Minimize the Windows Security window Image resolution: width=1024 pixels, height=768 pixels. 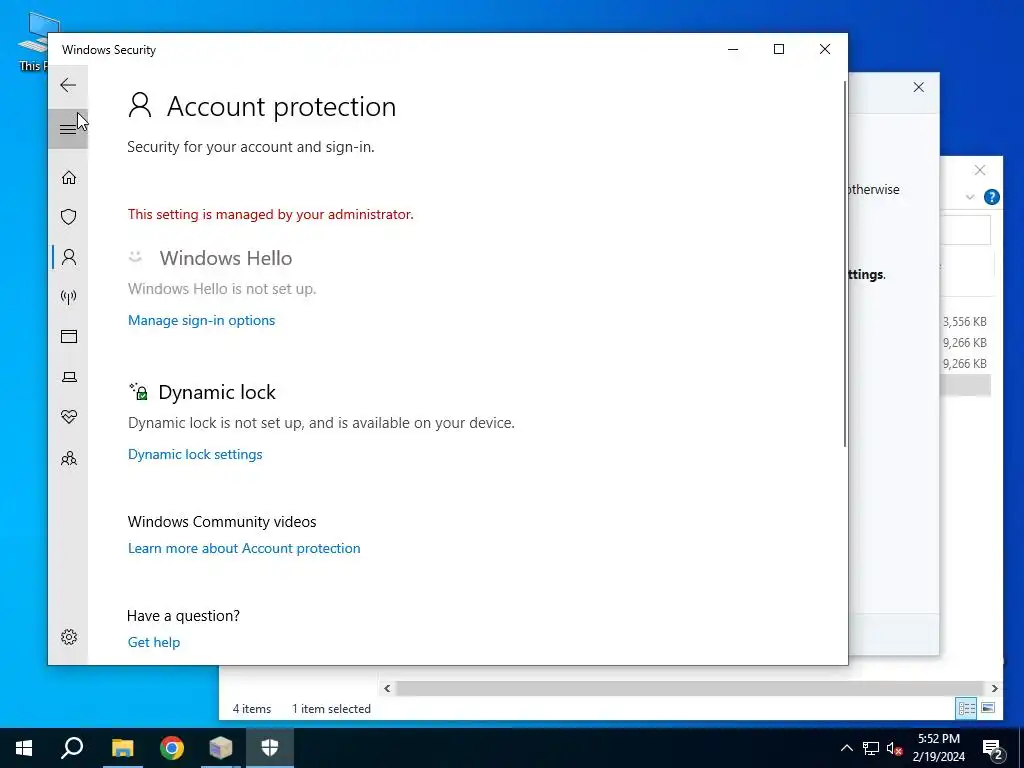(733, 49)
